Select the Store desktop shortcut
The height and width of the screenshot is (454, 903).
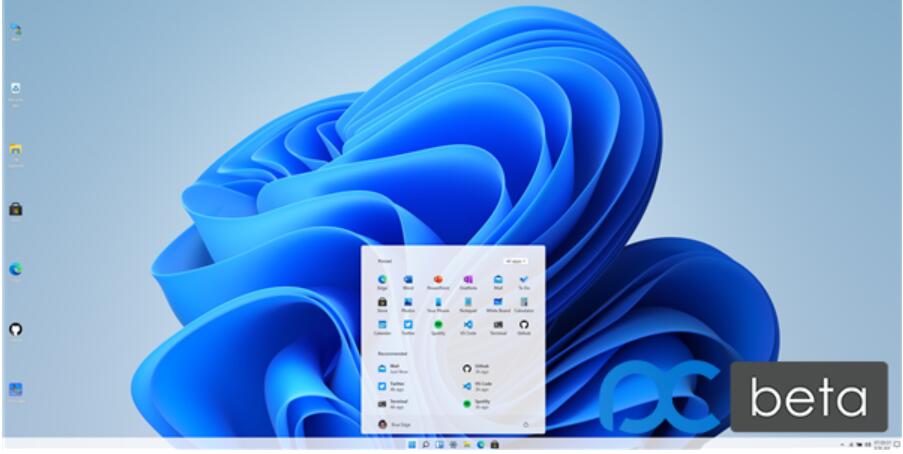16,211
